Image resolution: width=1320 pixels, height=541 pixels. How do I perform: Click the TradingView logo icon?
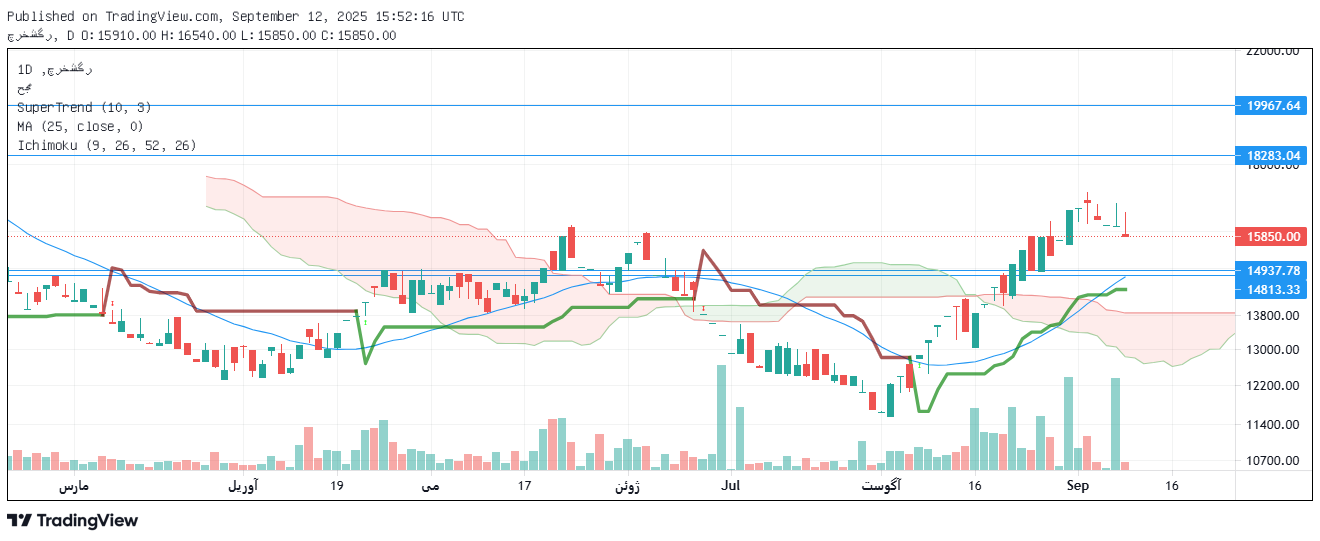tap(20, 521)
